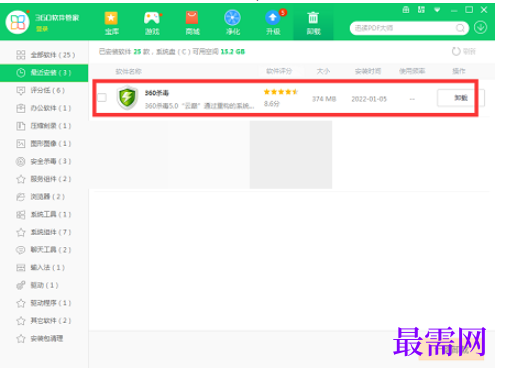Image resolution: width=505 pixels, height=373 pixels.
Task: Open the main menu dropdown triangle
Action: pyautogui.click(x=437, y=10)
